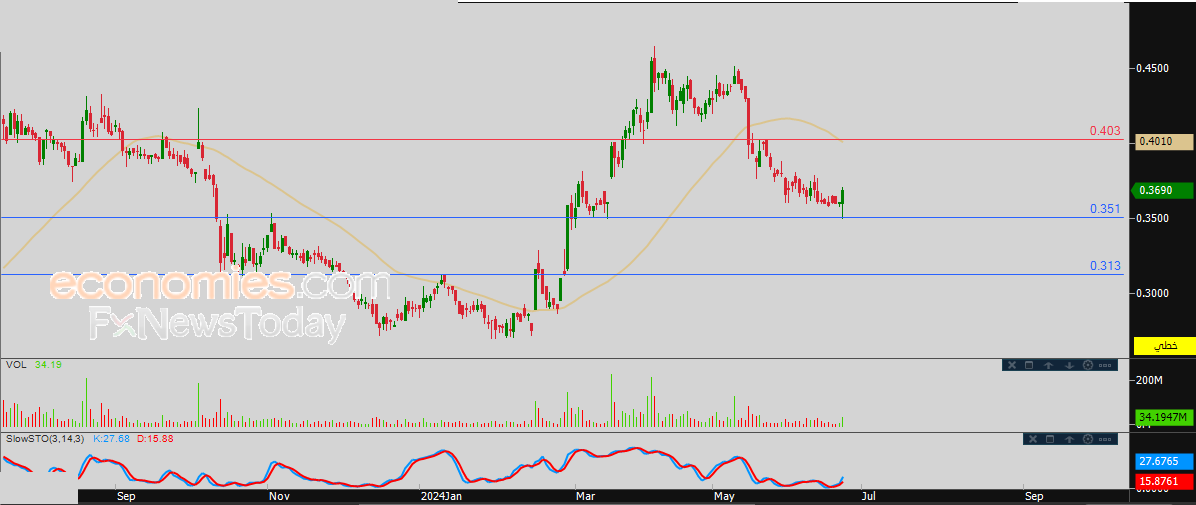
Task: Move the SlowSTO panel up
Action: click(1069, 439)
